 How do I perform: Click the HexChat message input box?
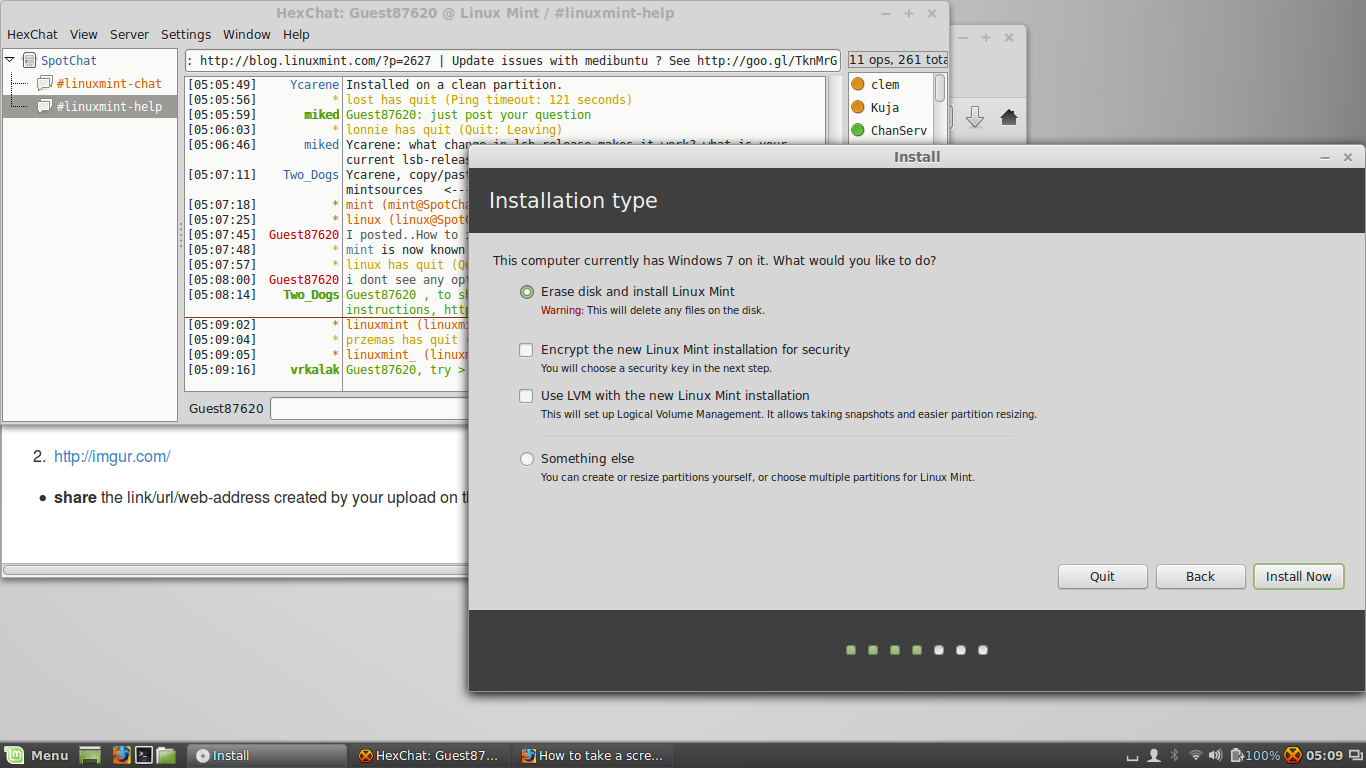370,409
